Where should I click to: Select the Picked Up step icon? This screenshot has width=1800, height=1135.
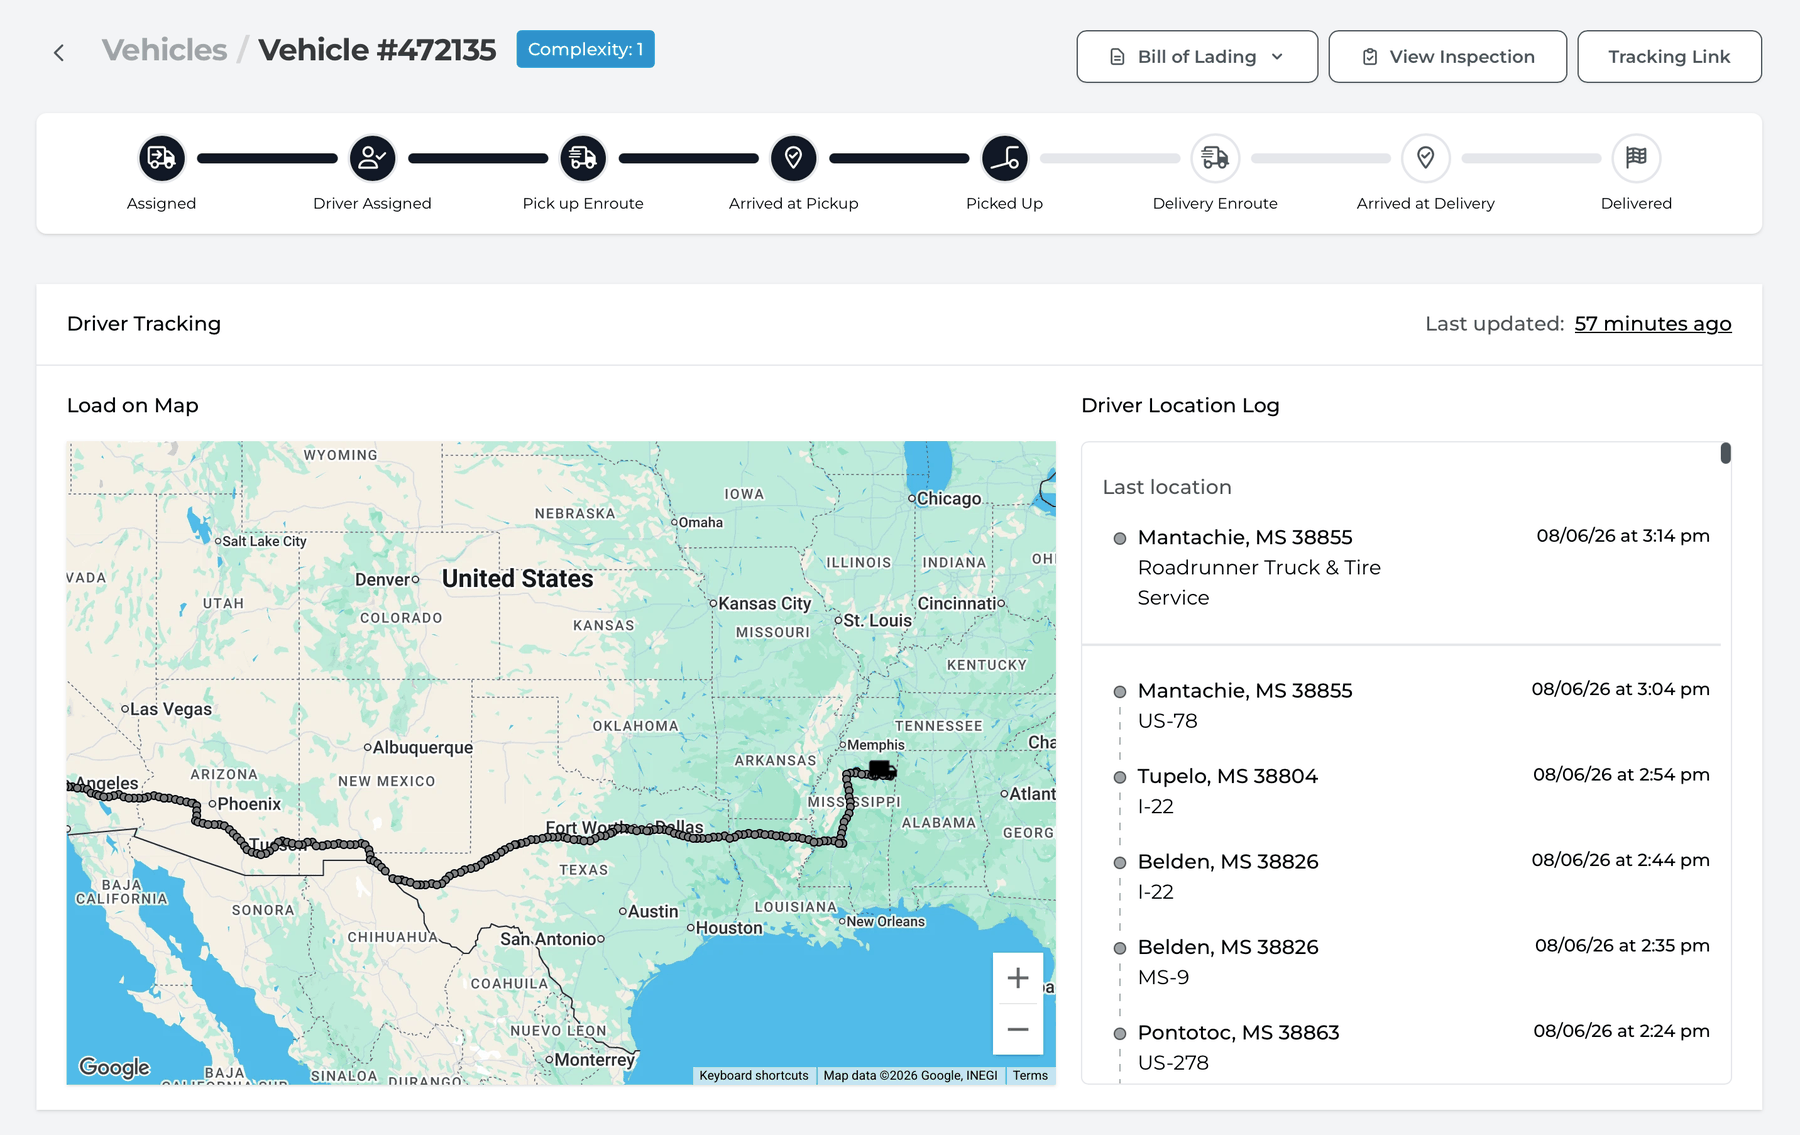click(x=1005, y=158)
